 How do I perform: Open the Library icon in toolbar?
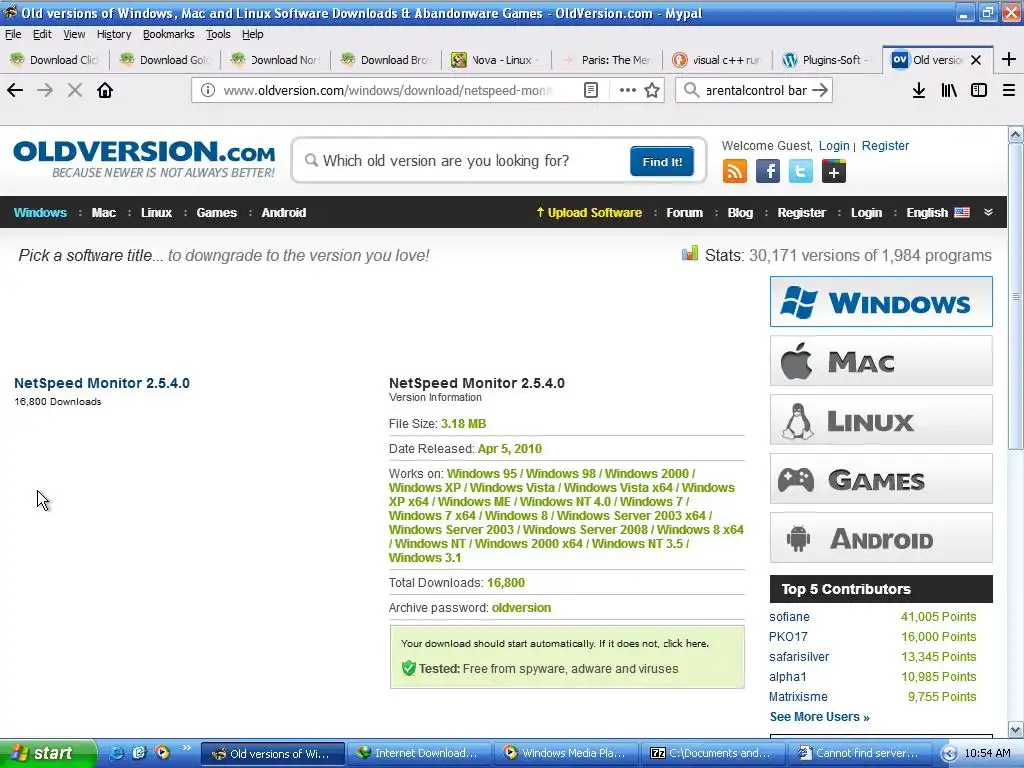pos(949,90)
